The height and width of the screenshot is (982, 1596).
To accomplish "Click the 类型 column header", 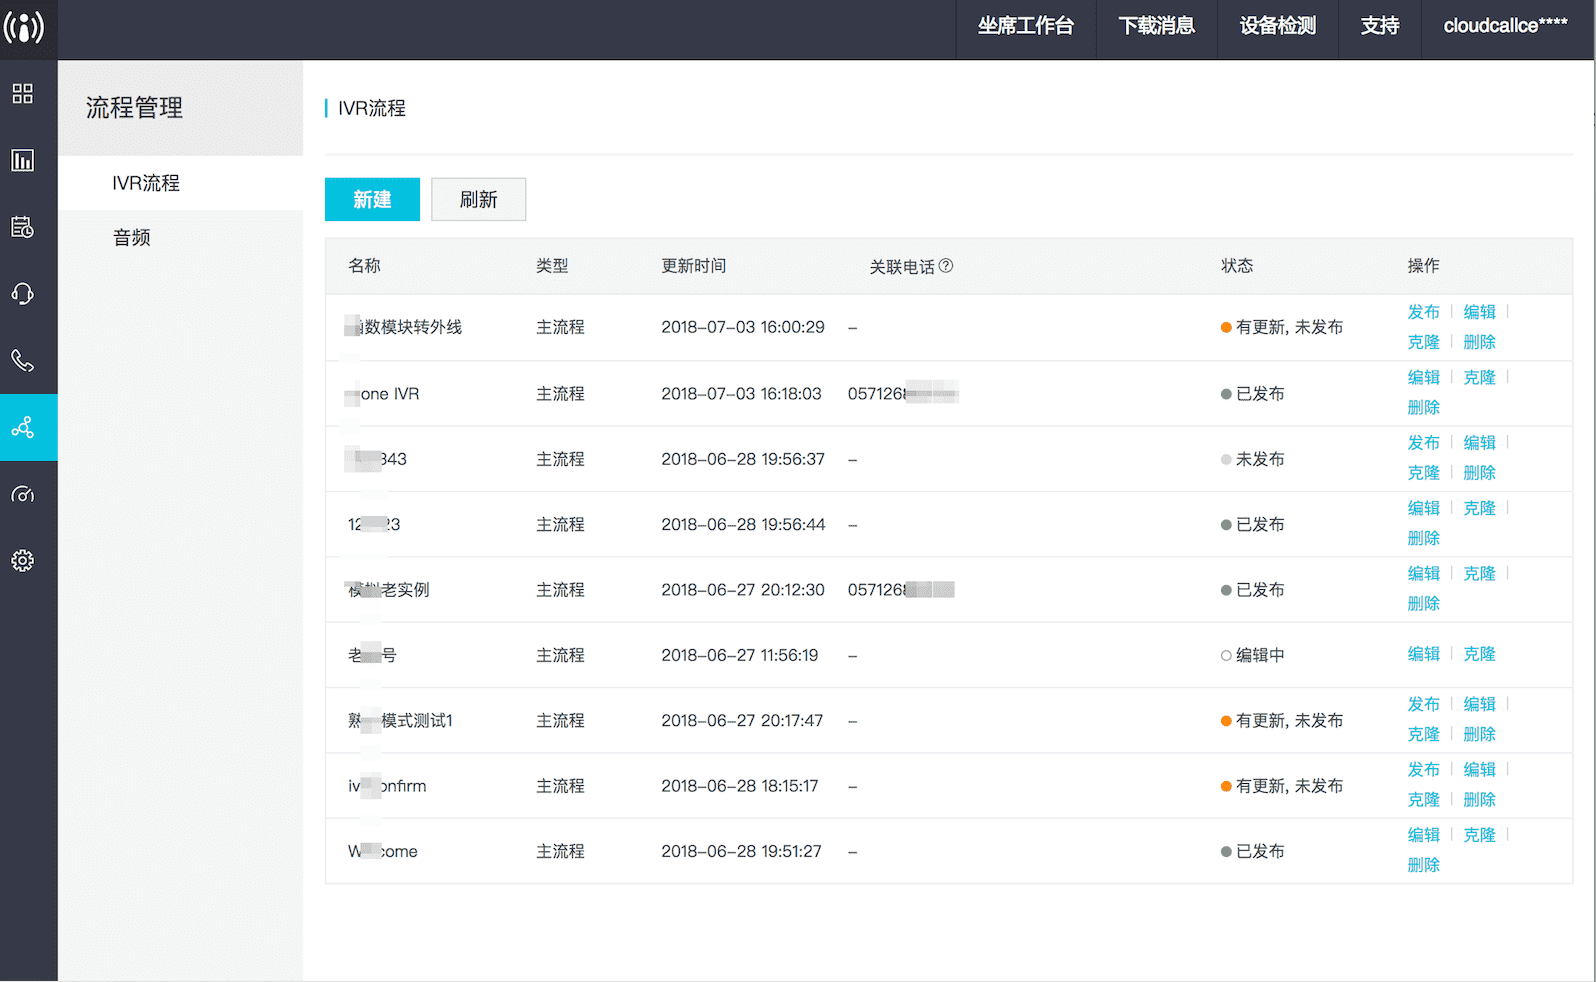I will (552, 265).
